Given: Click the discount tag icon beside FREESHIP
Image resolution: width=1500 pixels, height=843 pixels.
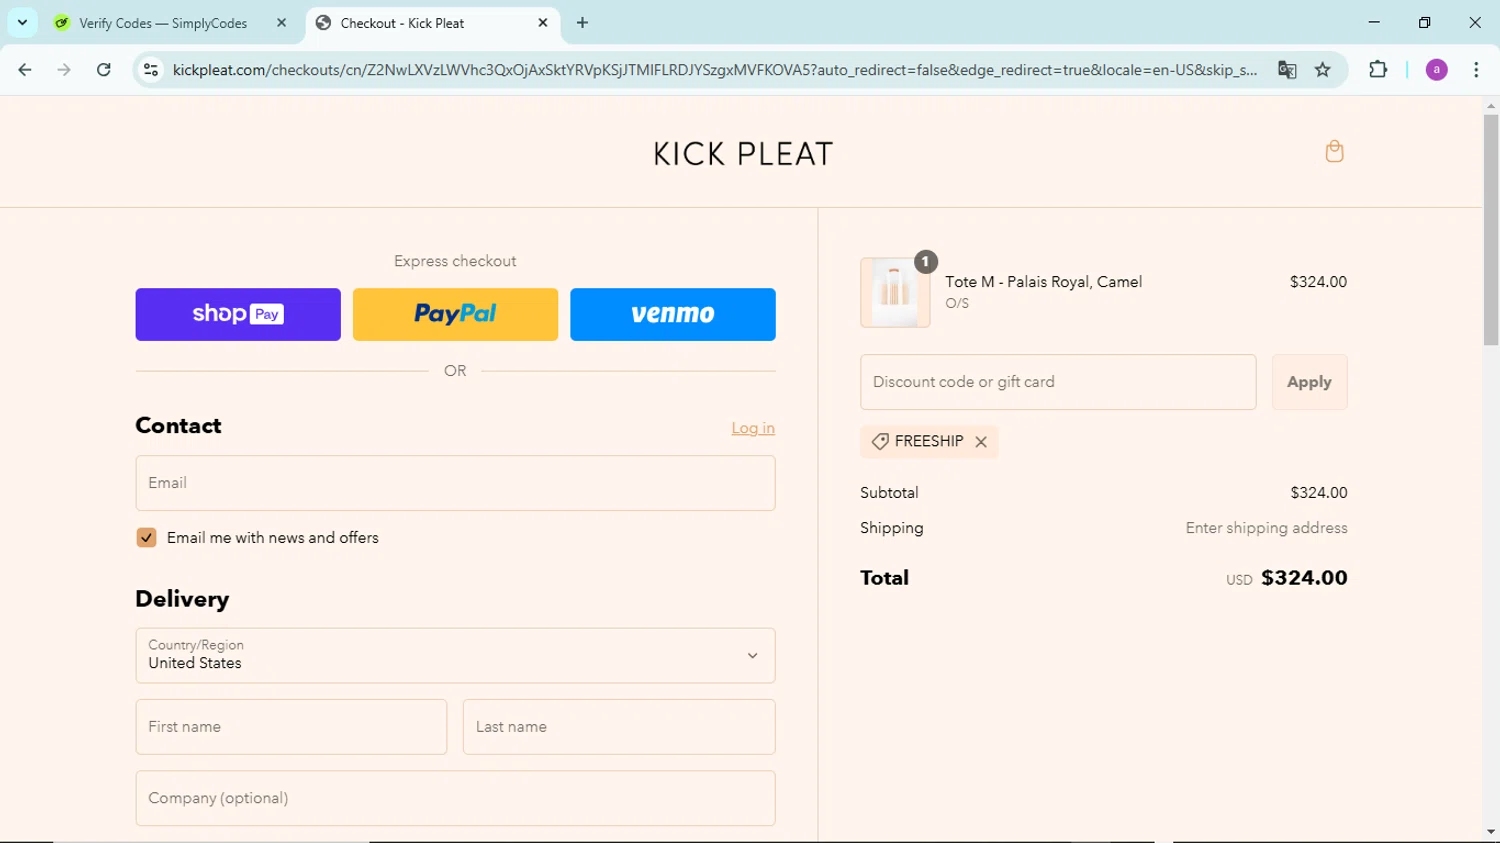Looking at the screenshot, I should 880,442.
